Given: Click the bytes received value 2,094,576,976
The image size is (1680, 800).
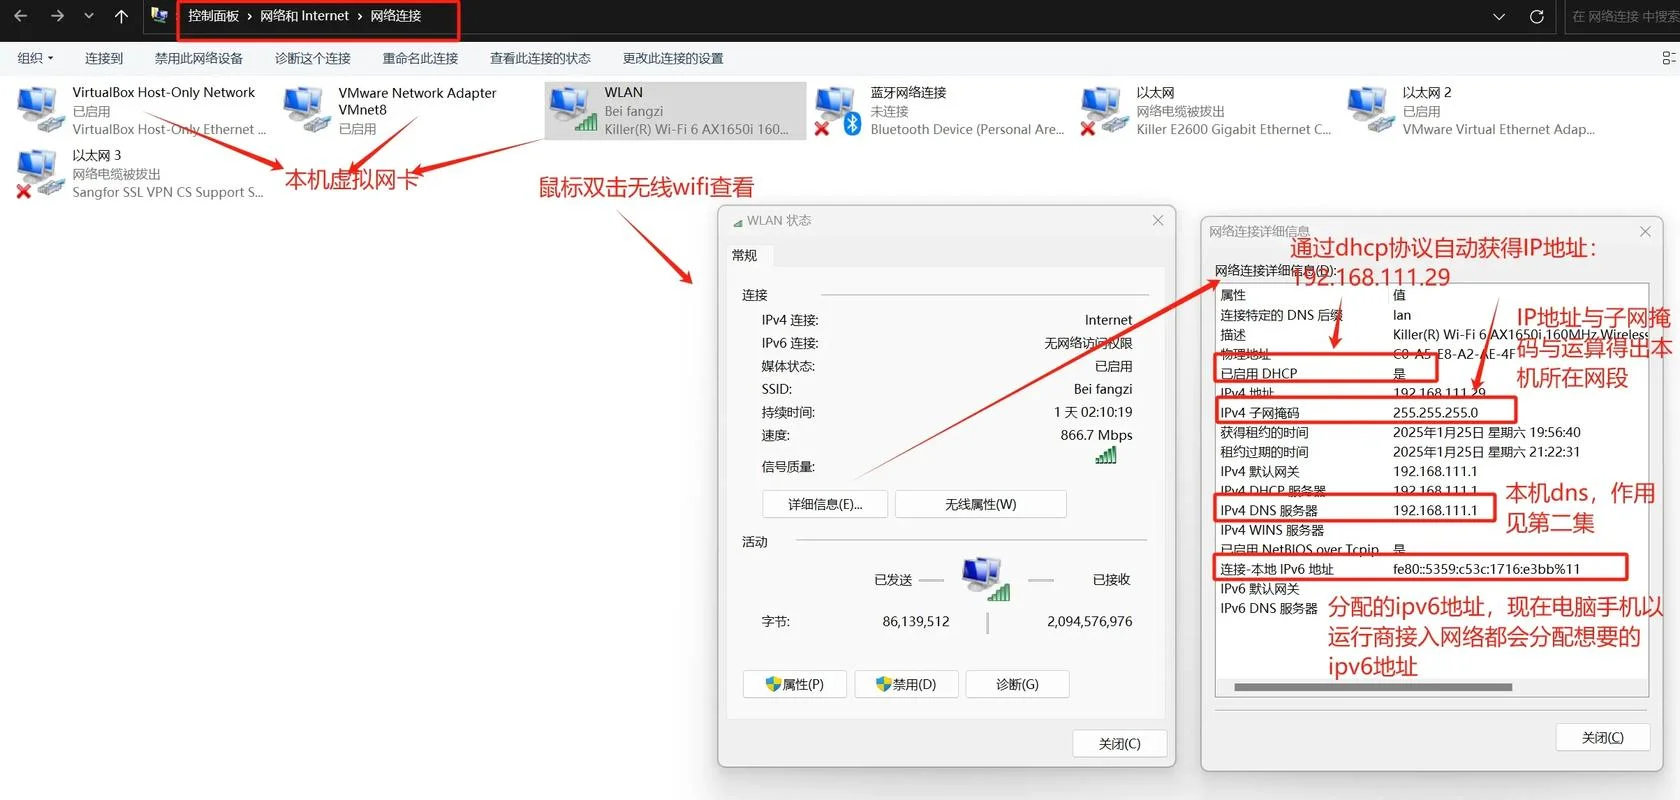Looking at the screenshot, I should pos(1089,621).
